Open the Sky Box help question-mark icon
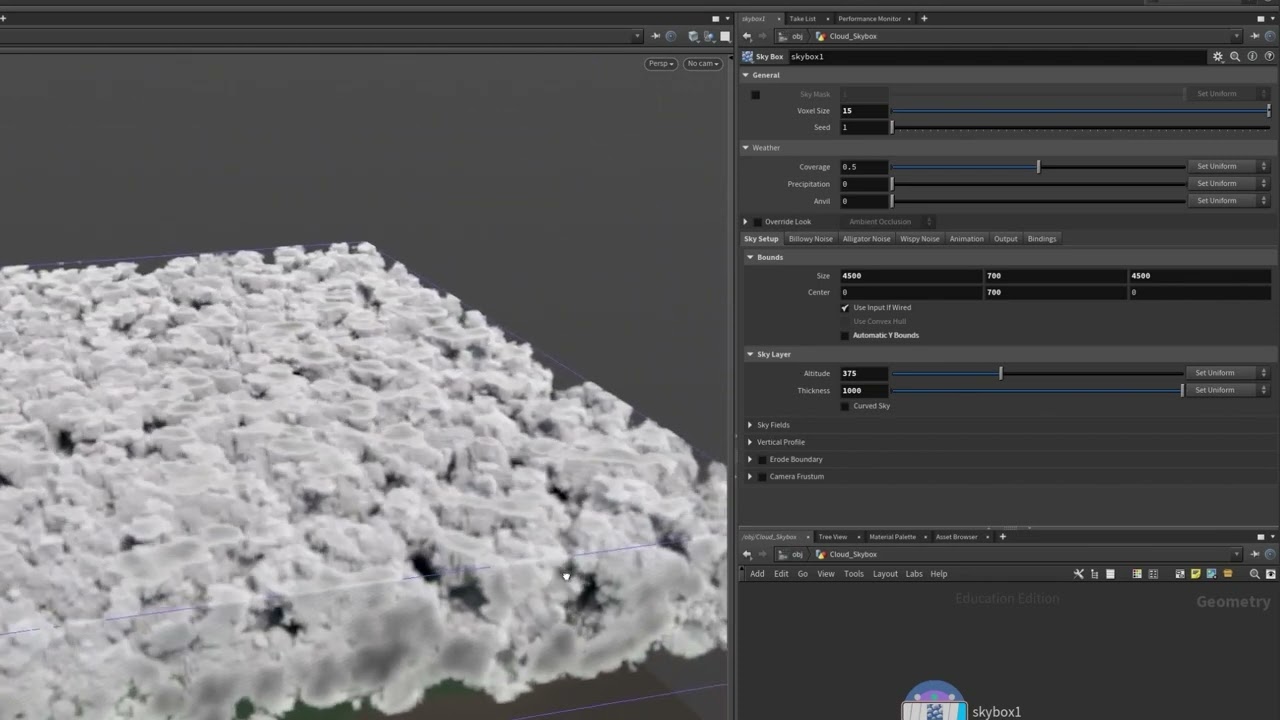The height and width of the screenshot is (720, 1280). point(1269,57)
